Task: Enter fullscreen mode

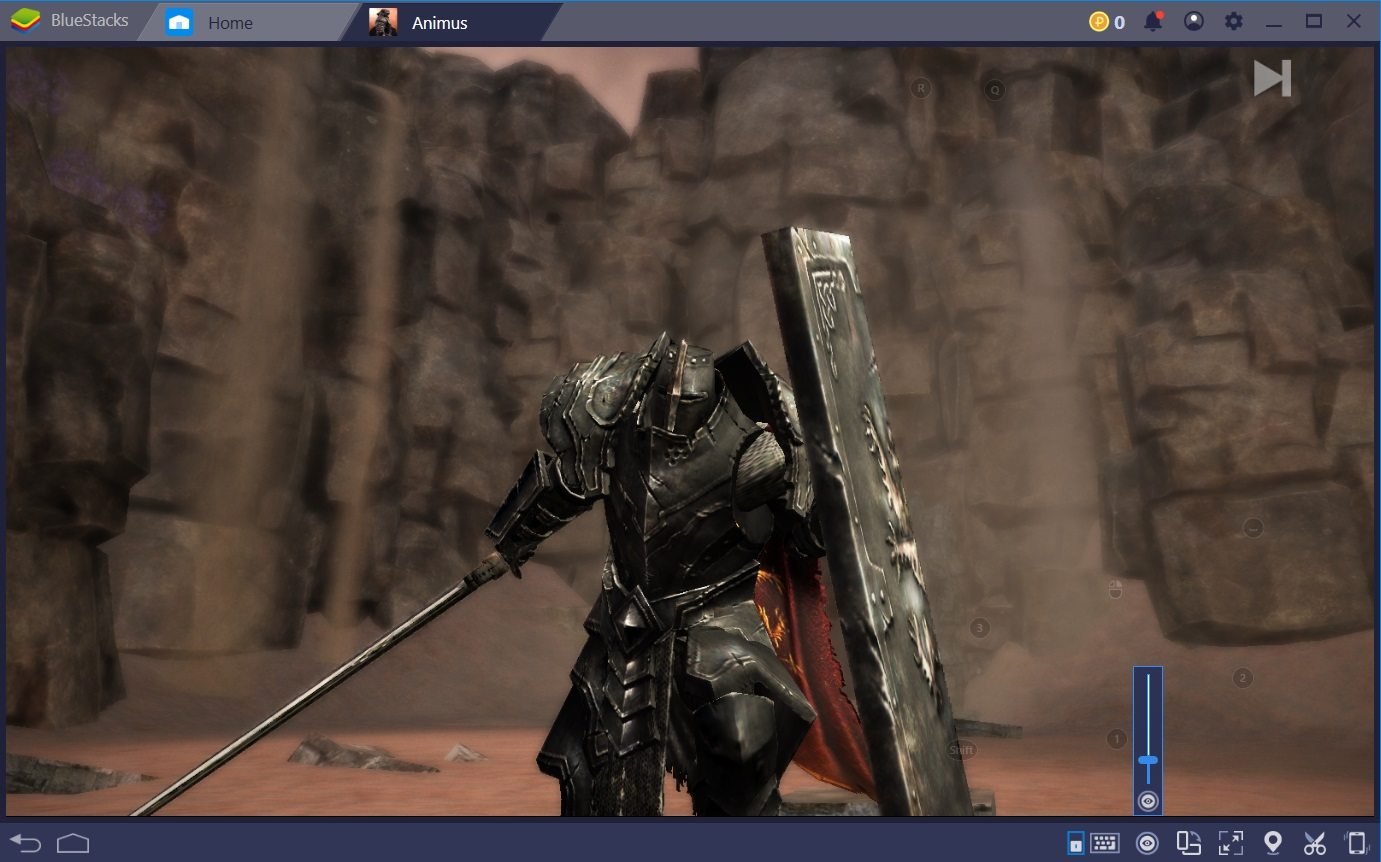Action: click(1230, 843)
